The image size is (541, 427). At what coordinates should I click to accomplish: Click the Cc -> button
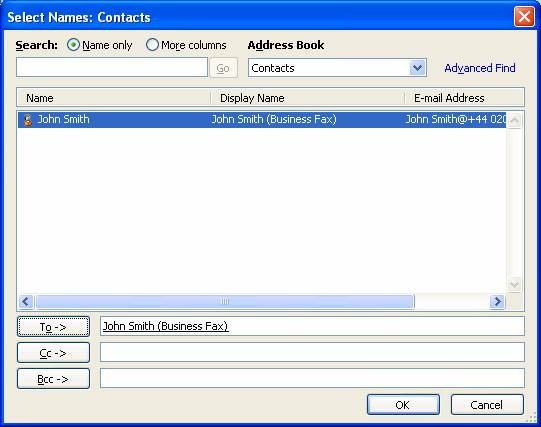click(53, 353)
